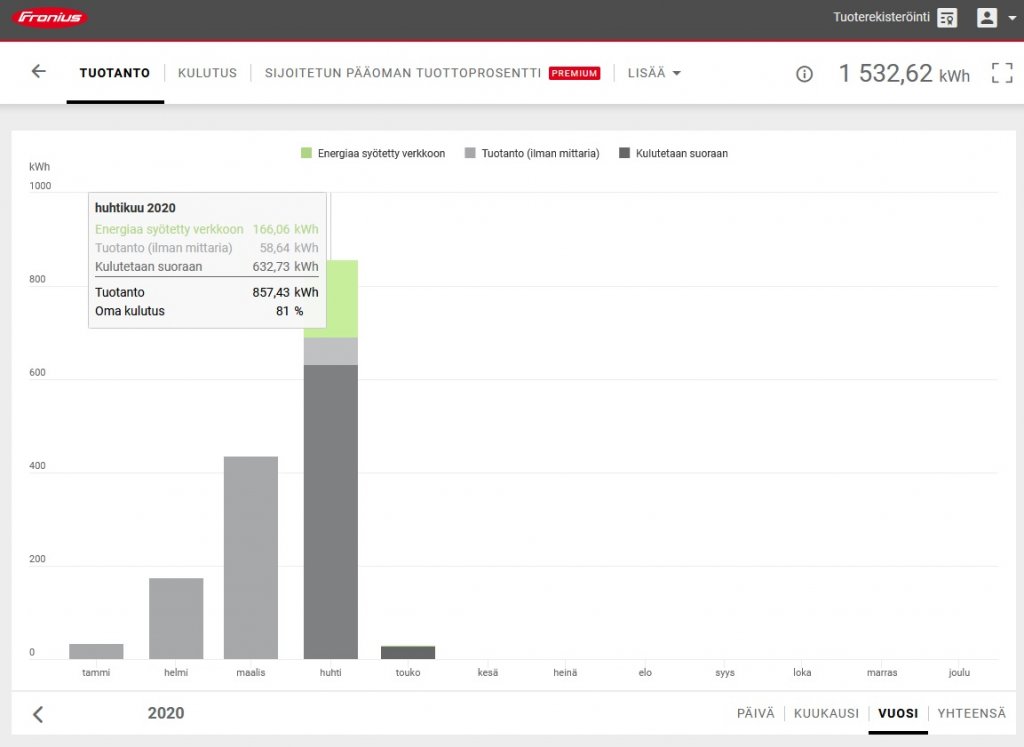Enter fullscreen chart view
This screenshot has height=747, width=1024.
pos(1001,73)
